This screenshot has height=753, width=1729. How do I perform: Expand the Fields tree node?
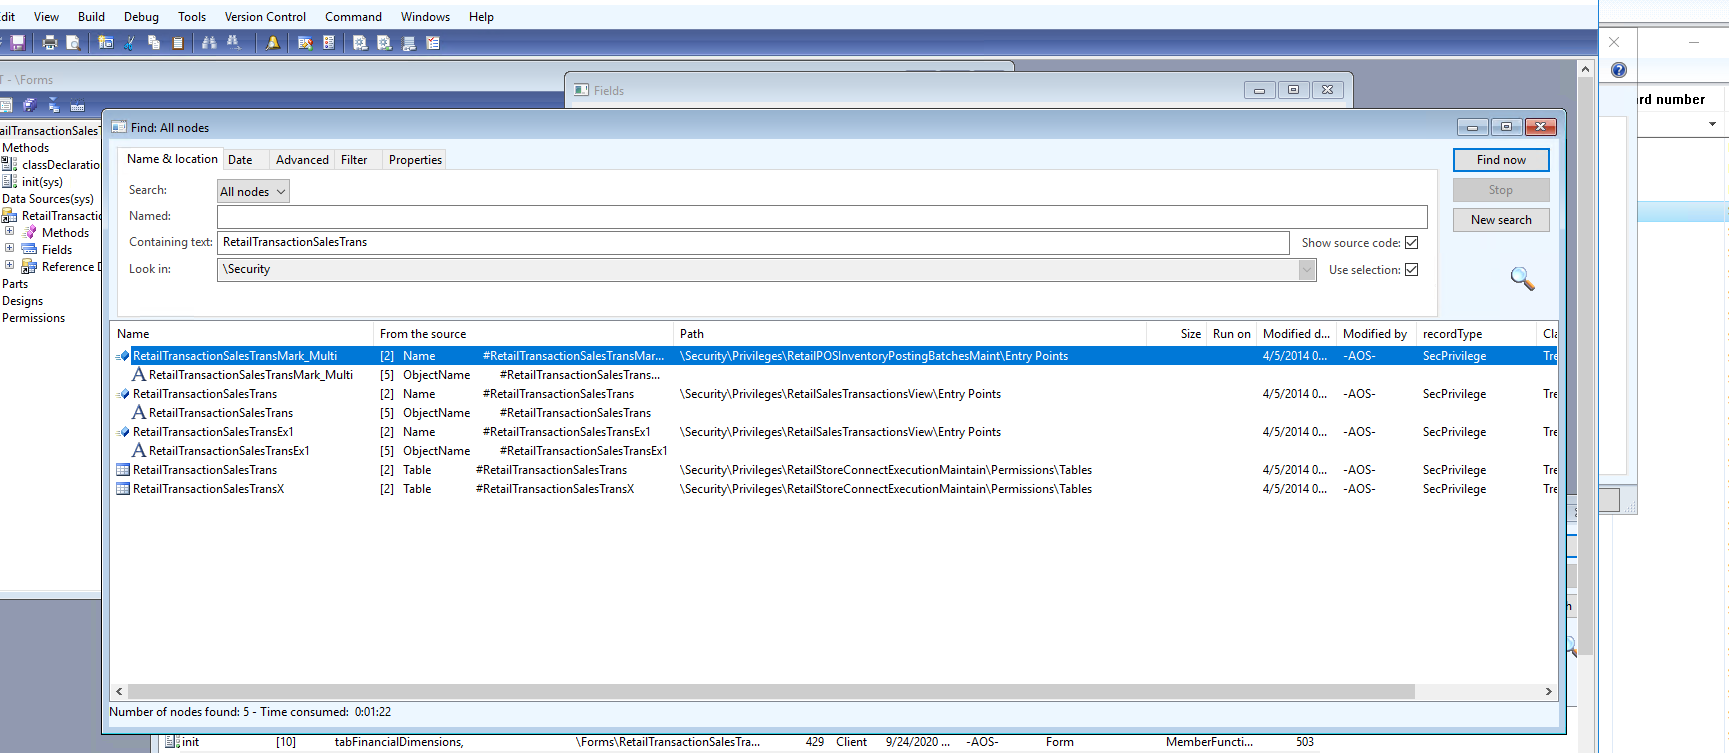(x=9, y=249)
